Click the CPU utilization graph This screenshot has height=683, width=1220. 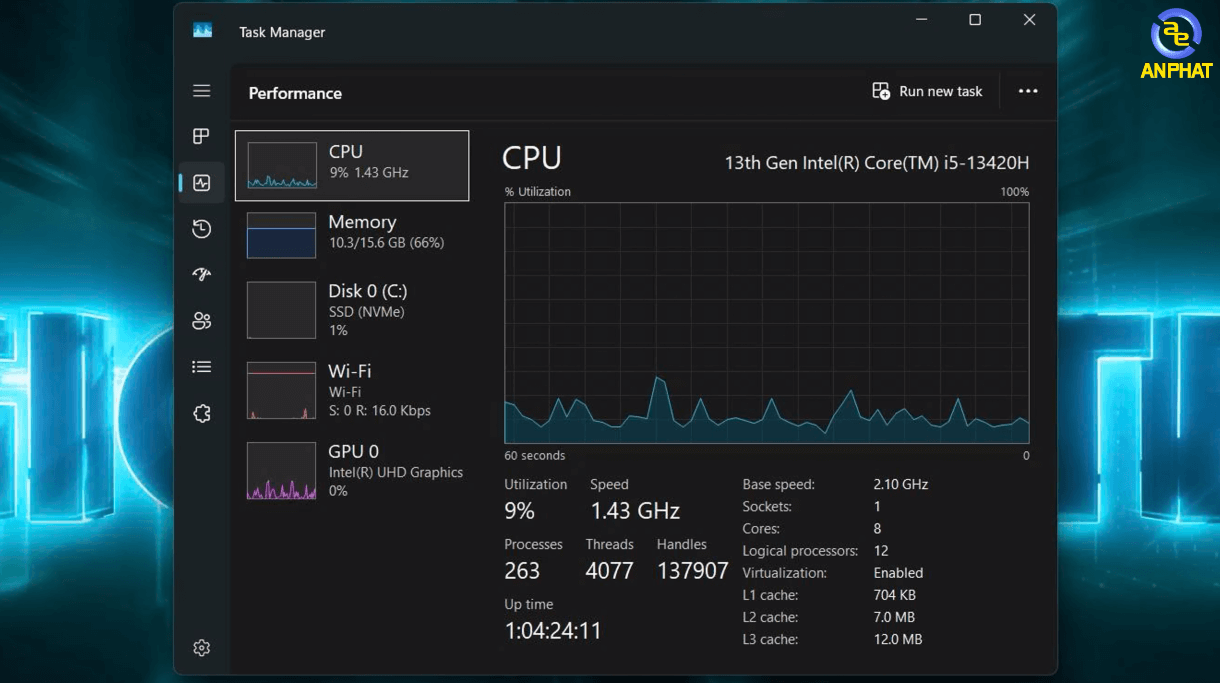click(x=767, y=323)
